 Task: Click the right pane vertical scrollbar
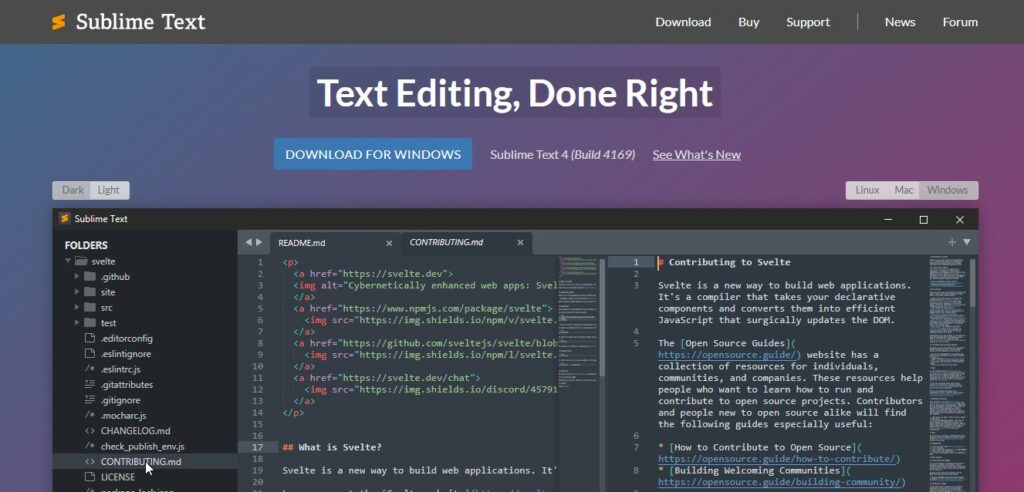click(972, 283)
